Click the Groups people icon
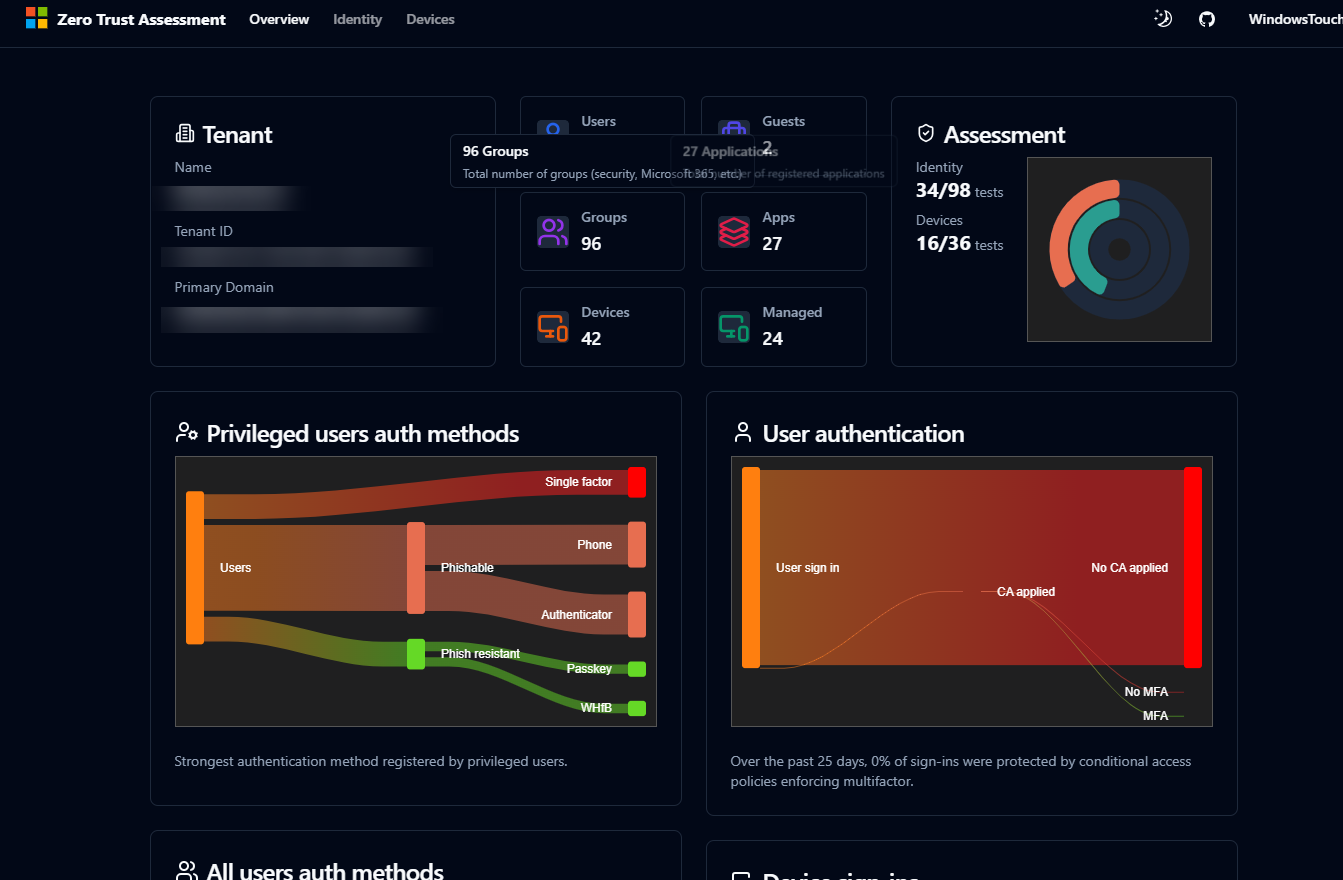This screenshot has width=1343, height=880. pos(552,231)
